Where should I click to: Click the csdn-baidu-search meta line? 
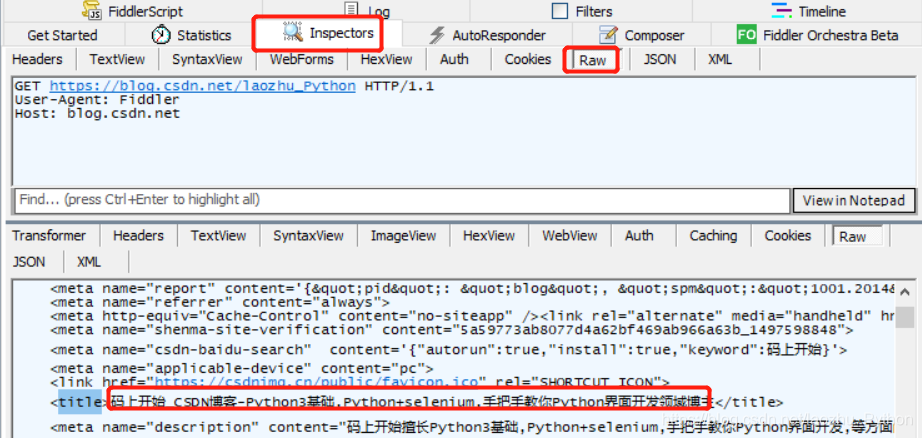[x=449, y=350]
